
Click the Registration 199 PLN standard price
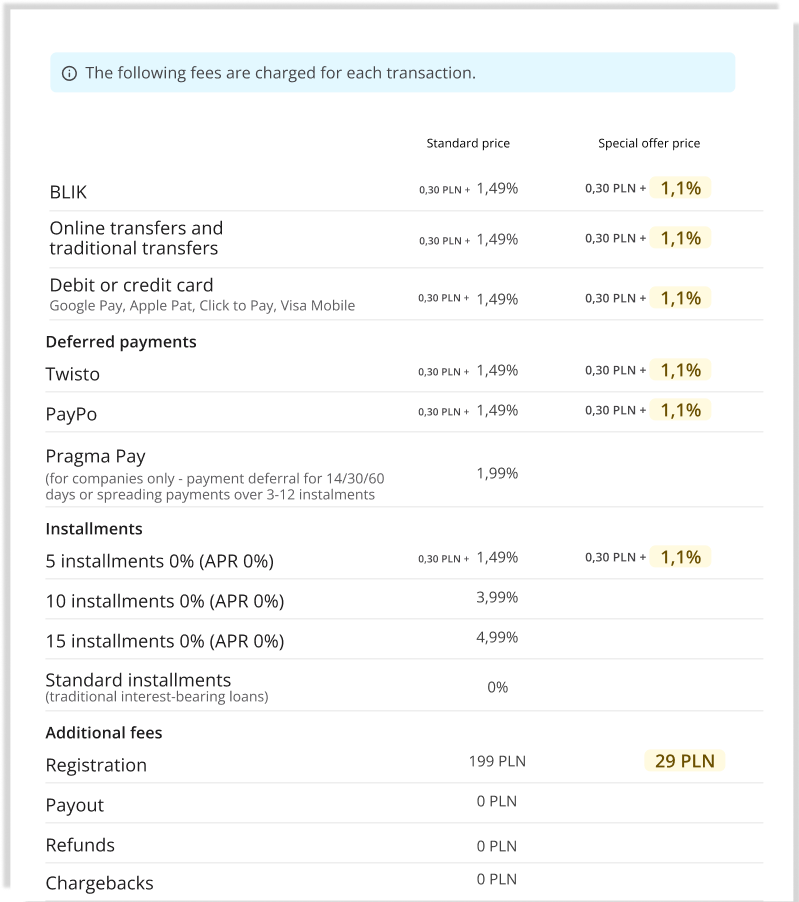click(x=497, y=762)
